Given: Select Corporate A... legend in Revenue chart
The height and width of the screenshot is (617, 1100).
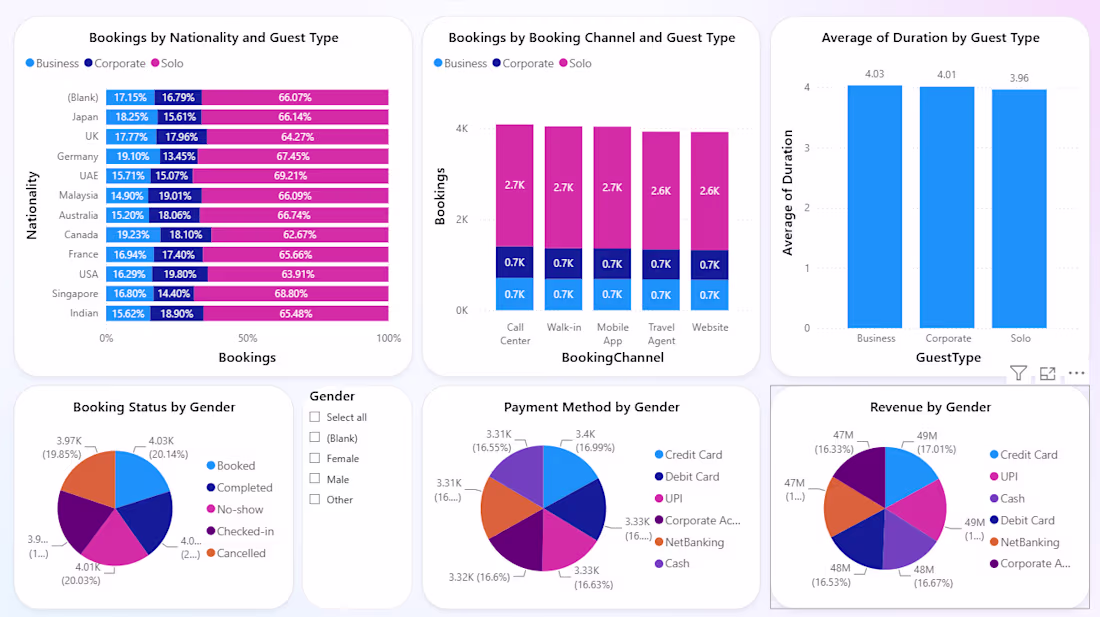Looking at the screenshot, I should pyautogui.click(x=1030, y=563).
